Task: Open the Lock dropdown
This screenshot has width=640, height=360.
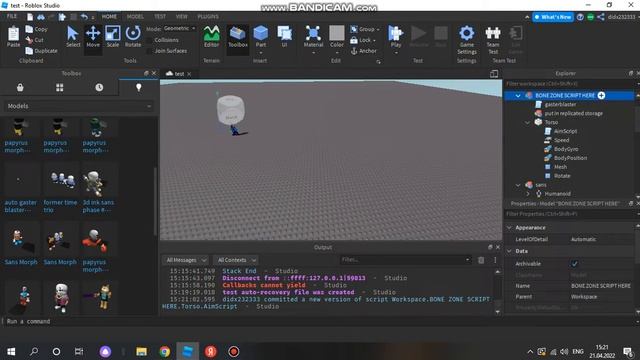Action: (363, 40)
